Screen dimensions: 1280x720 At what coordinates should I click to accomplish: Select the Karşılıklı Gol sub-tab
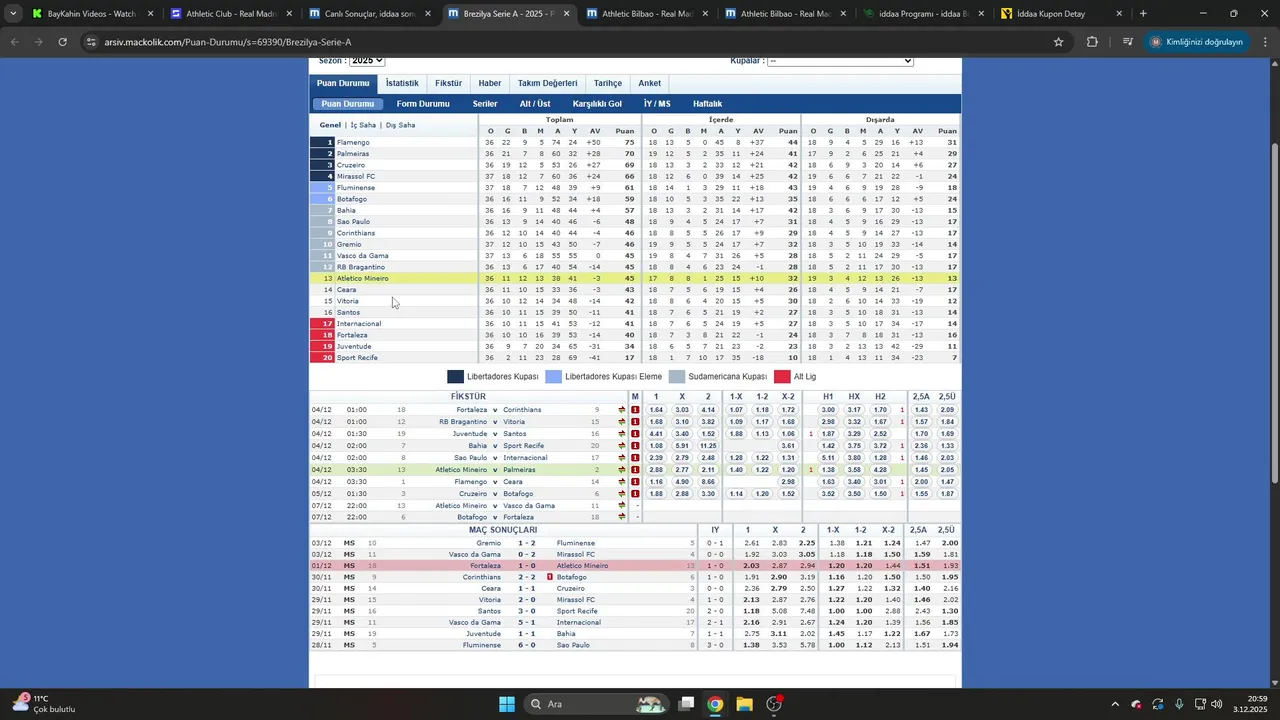pos(597,104)
